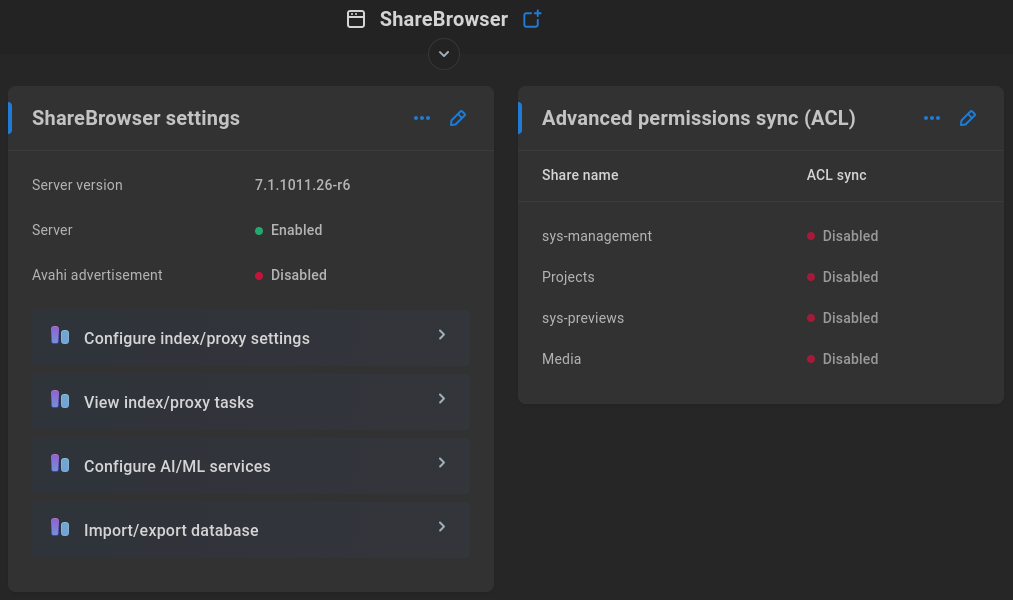Viewport: 1013px width, 600px height.
Task: Click the server version value 7.1.1011.26-r6
Action: pos(302,185)
